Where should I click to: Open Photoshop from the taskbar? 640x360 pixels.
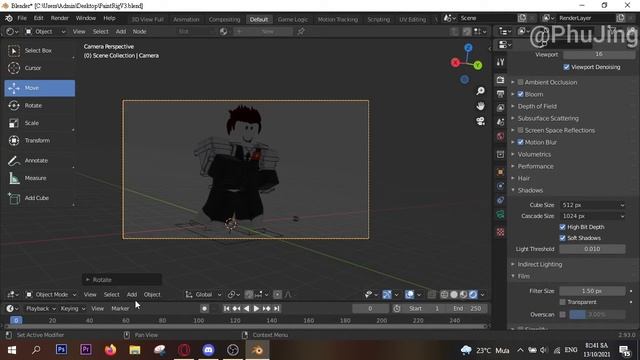point(61,350)
